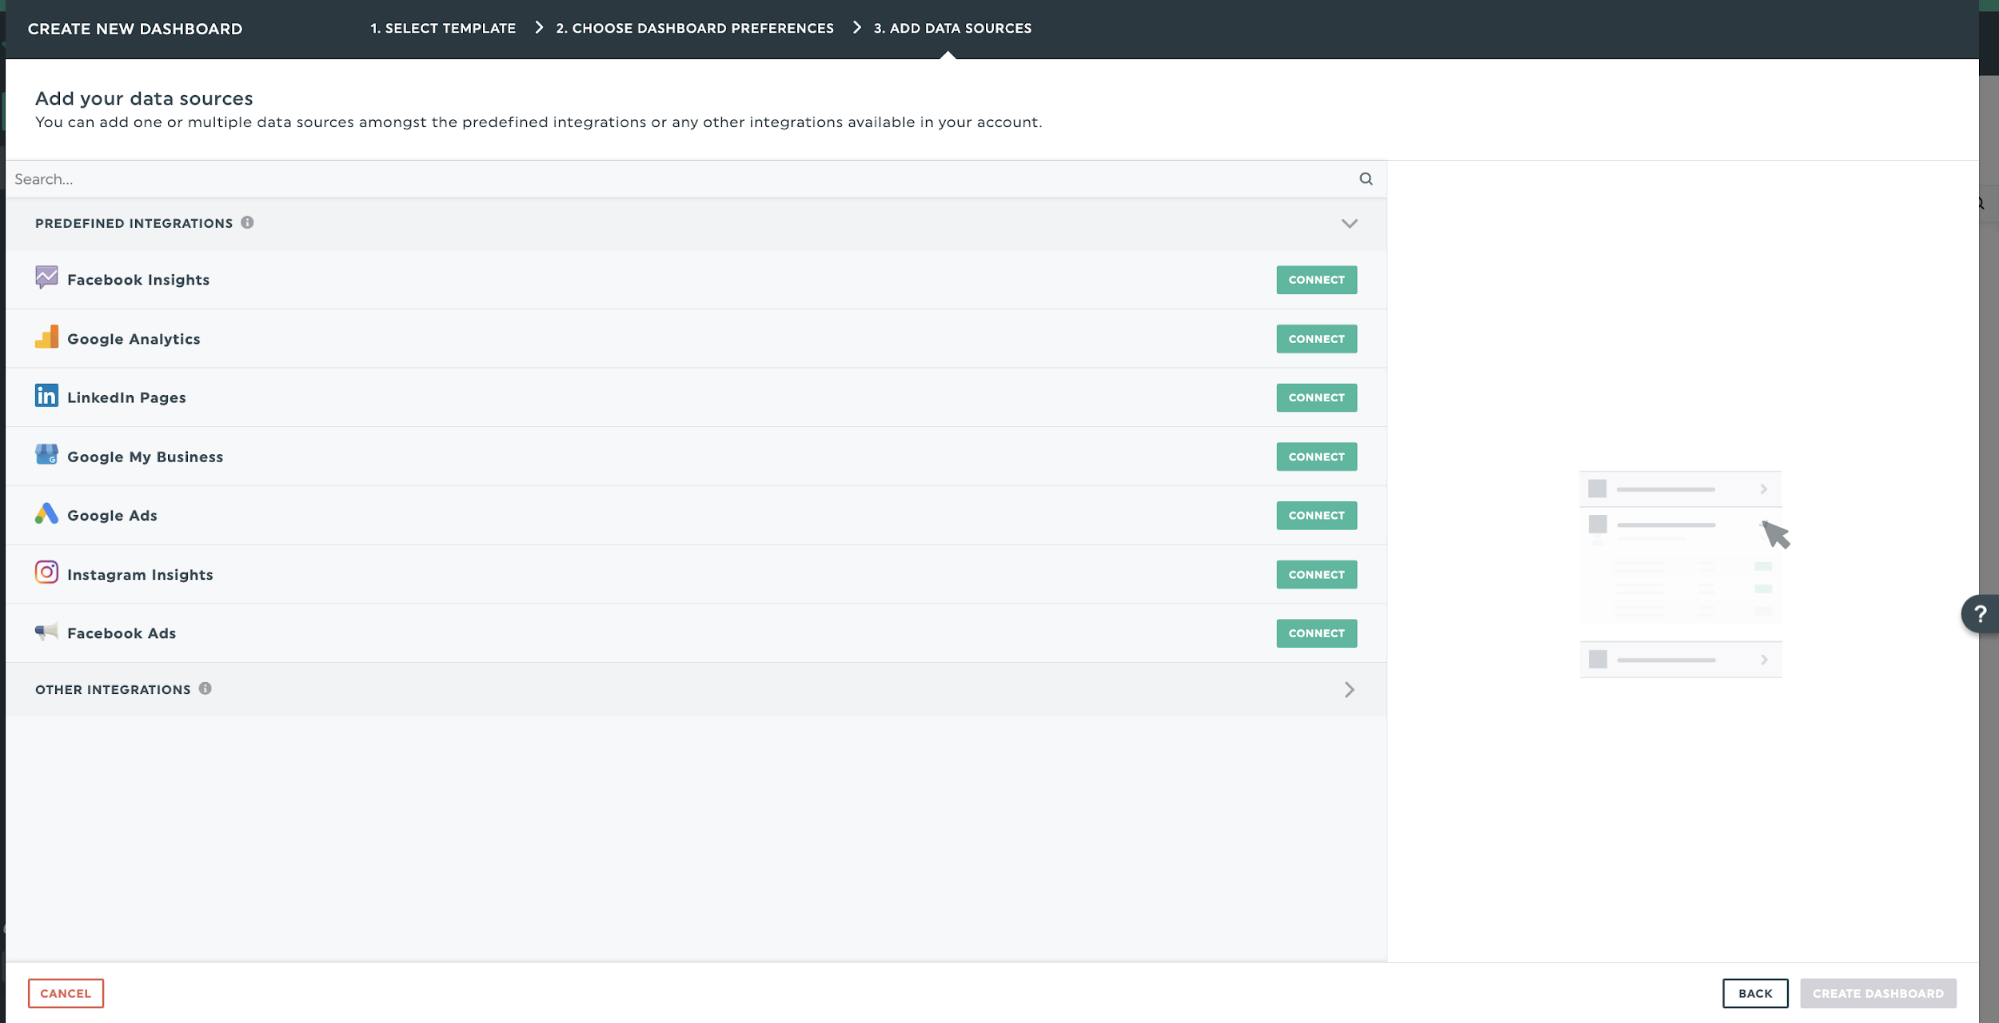Click the search magnifier icon
Viewport: 1999px width, 1023px height.
tap(1365, 179)
